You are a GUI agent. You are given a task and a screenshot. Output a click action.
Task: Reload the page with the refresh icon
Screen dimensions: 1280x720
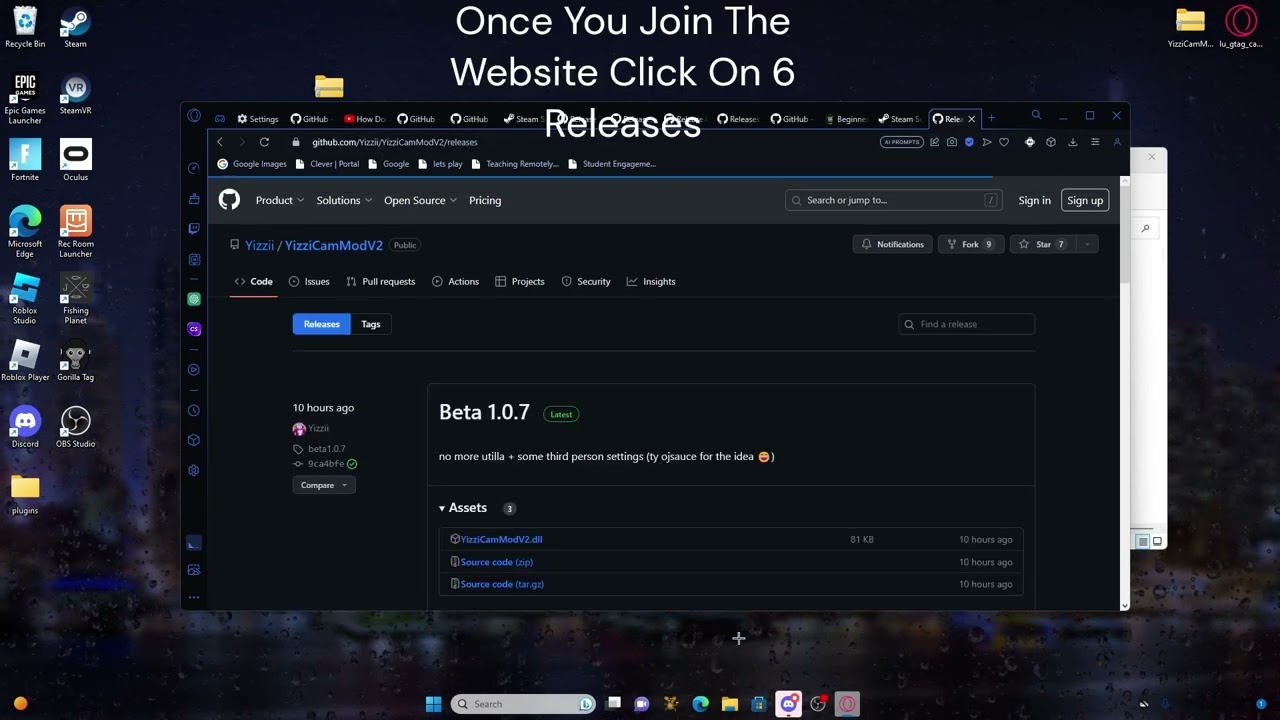[264, 142]
